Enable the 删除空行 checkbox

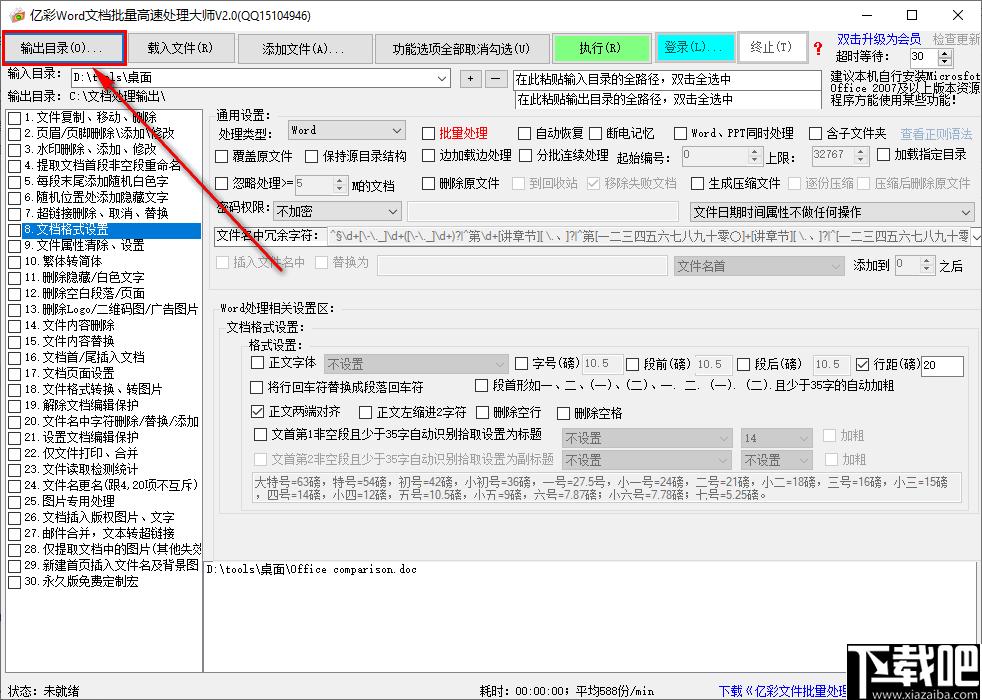coord(482,412)
